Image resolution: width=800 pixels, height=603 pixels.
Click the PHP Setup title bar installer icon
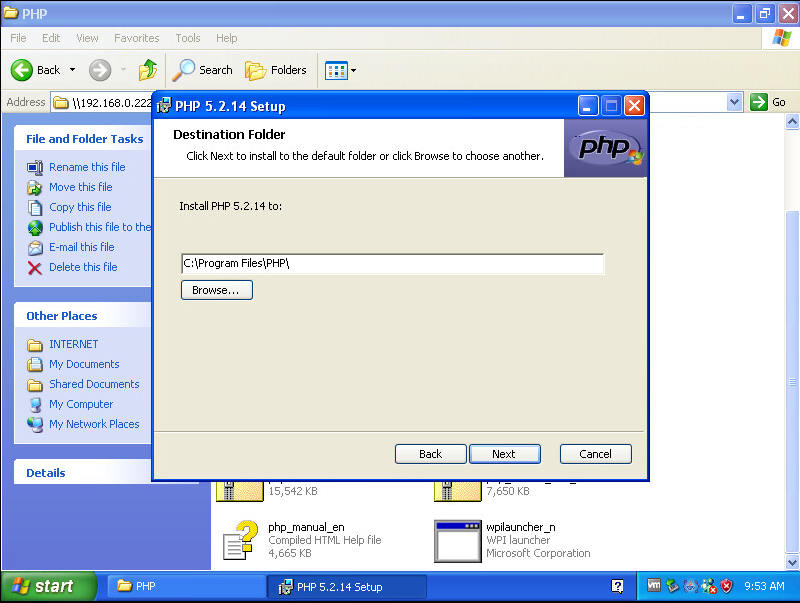[x=164, y=106]
